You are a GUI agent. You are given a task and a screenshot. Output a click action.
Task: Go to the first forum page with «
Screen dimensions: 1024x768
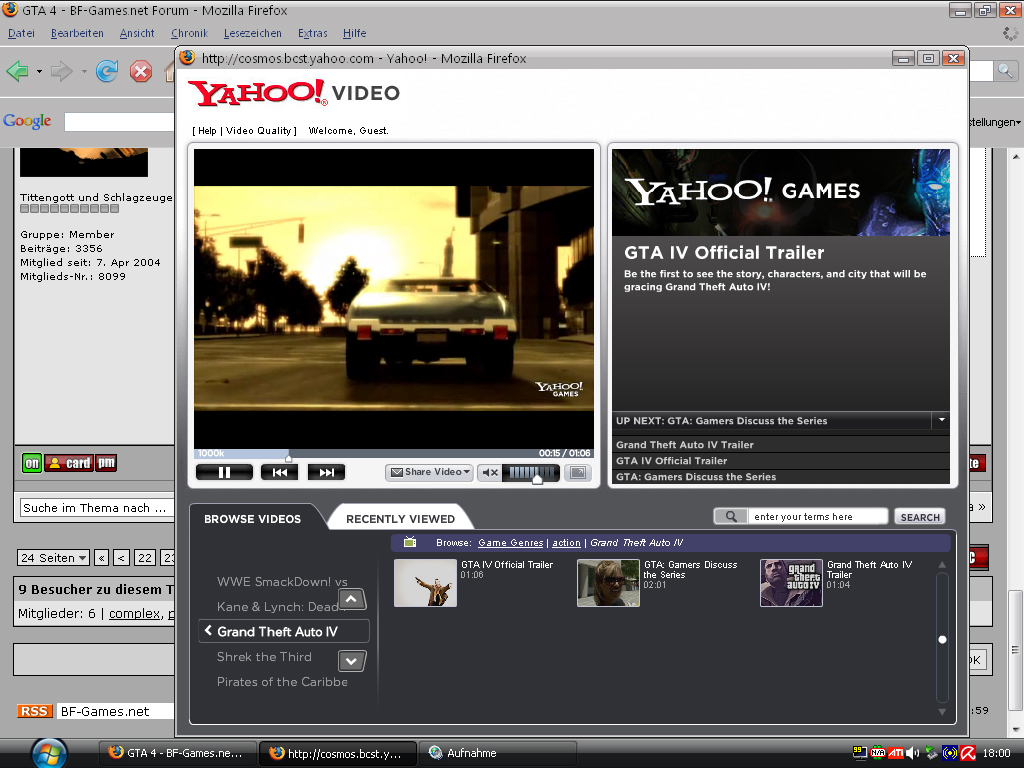click(101, 558)
